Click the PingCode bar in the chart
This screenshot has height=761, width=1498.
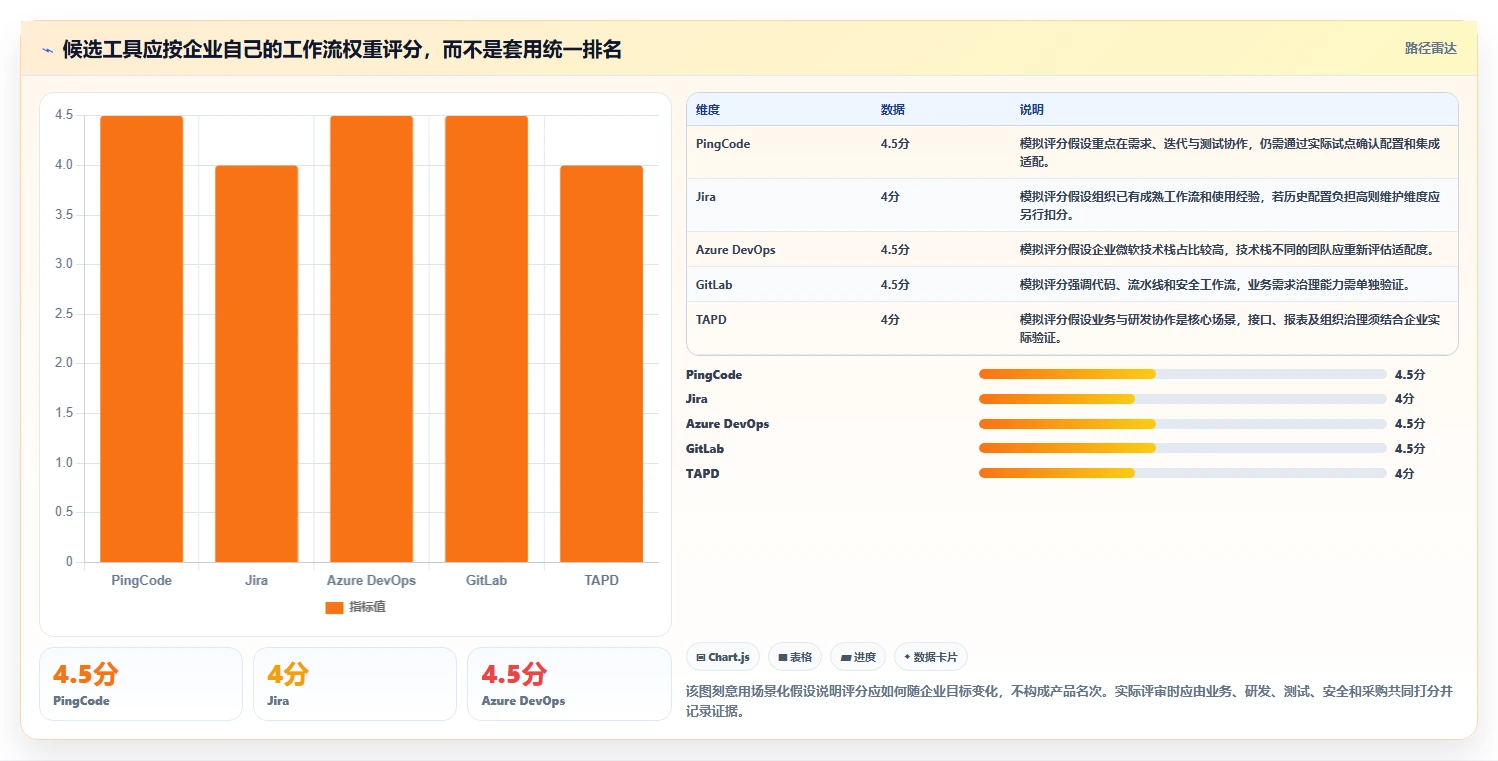(141, 339)
